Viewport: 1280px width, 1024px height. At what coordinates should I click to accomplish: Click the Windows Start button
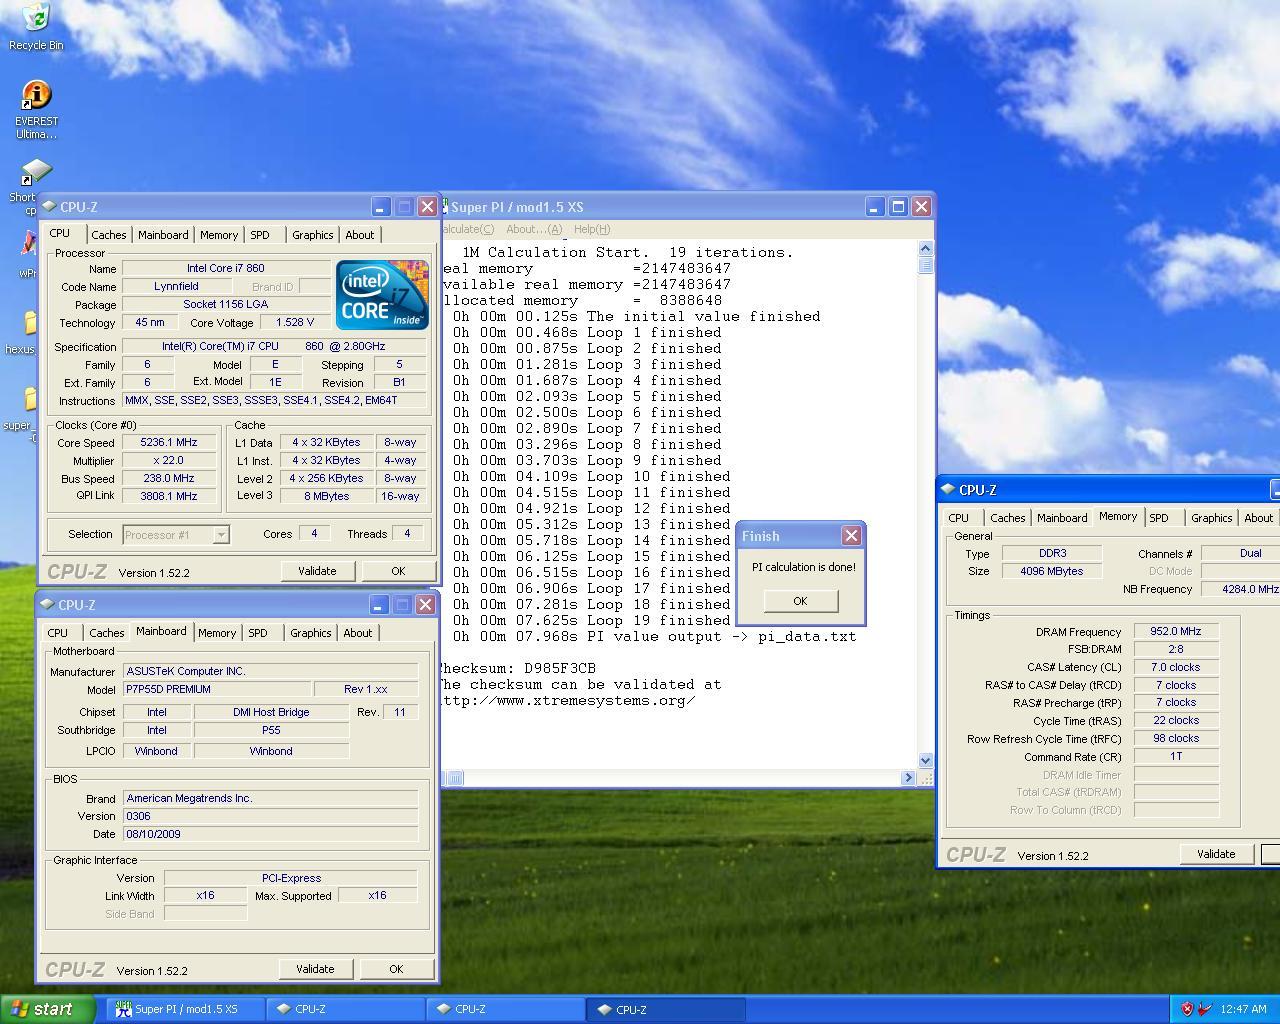[48, 1009]
